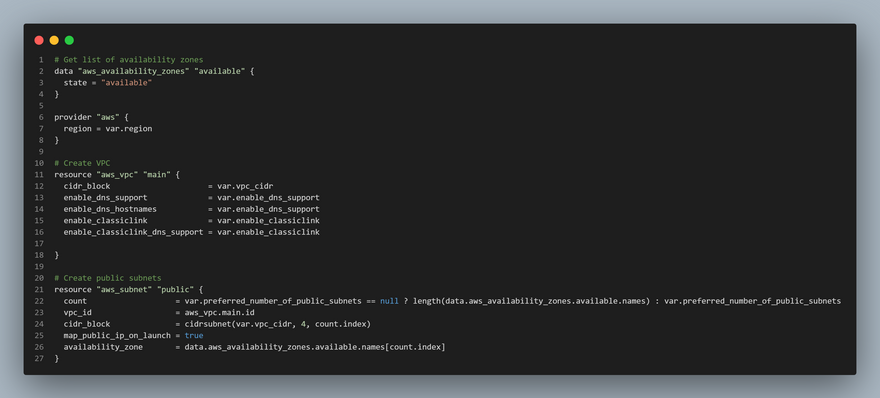Click the resource "aws_vpc" "main" line

coord(117,175)
